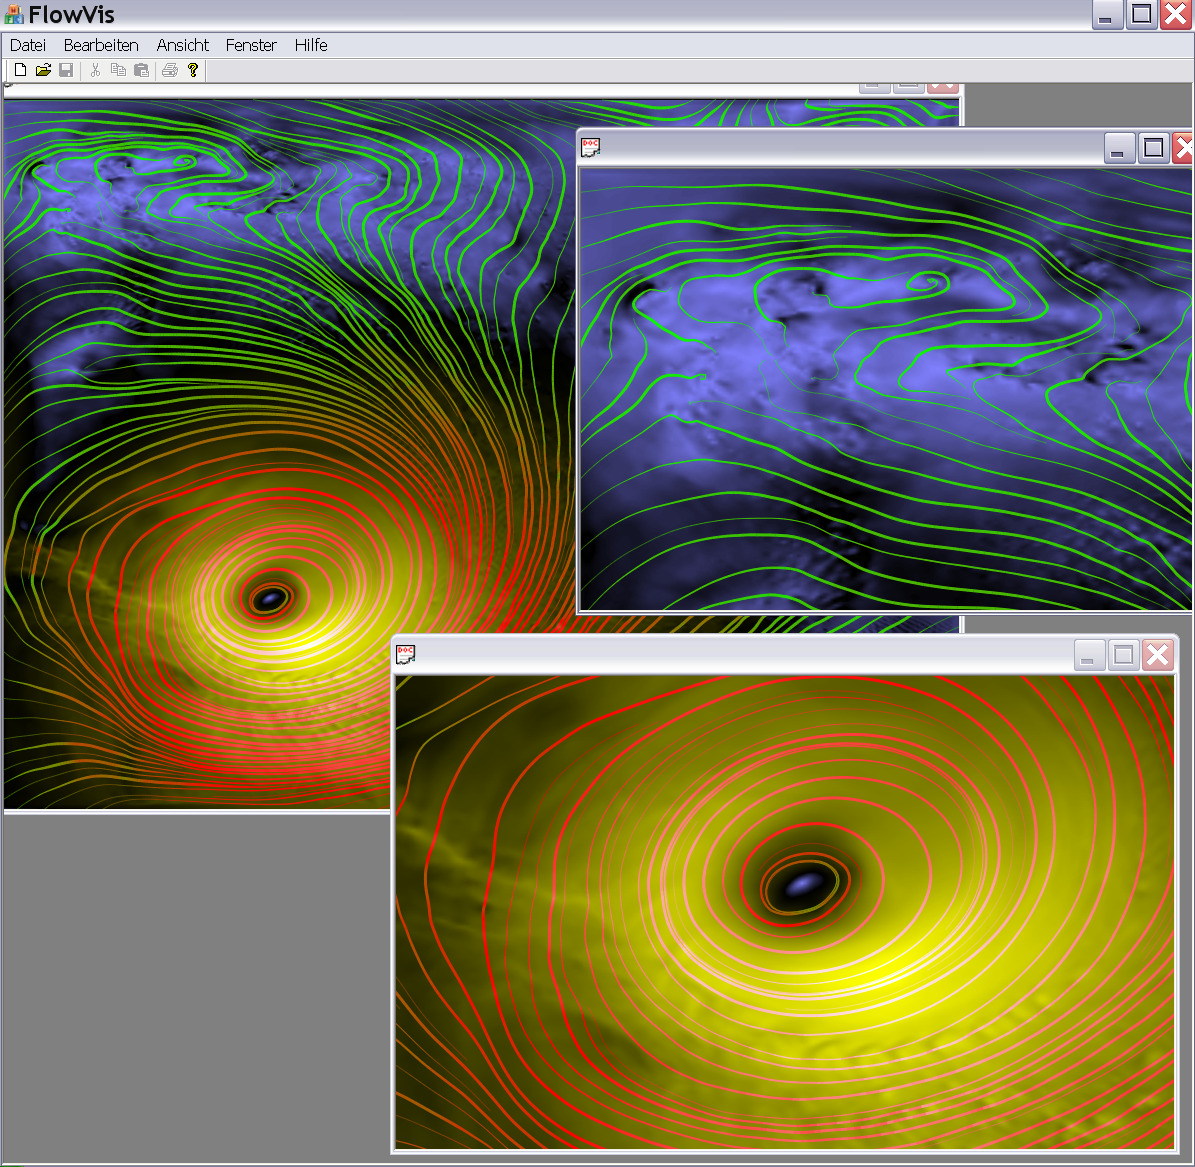Click the Print toolbar icon
Viewport: 1195px width, 1167px height.
(x=170, y=70)
